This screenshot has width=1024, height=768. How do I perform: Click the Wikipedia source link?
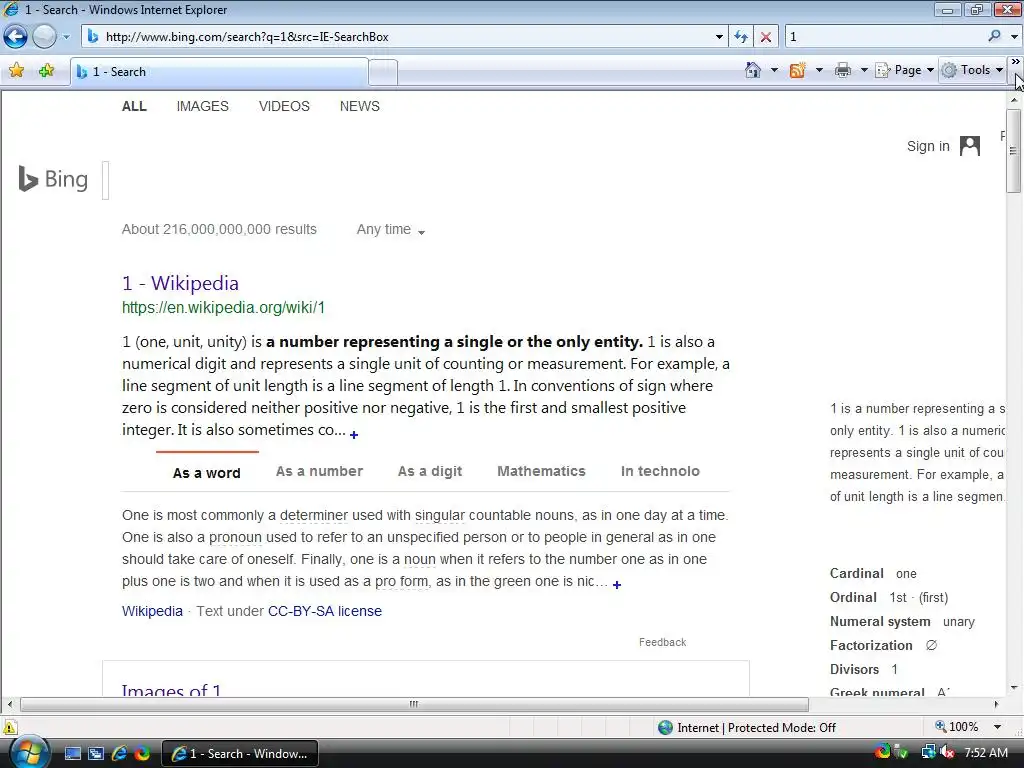point(152,611)
